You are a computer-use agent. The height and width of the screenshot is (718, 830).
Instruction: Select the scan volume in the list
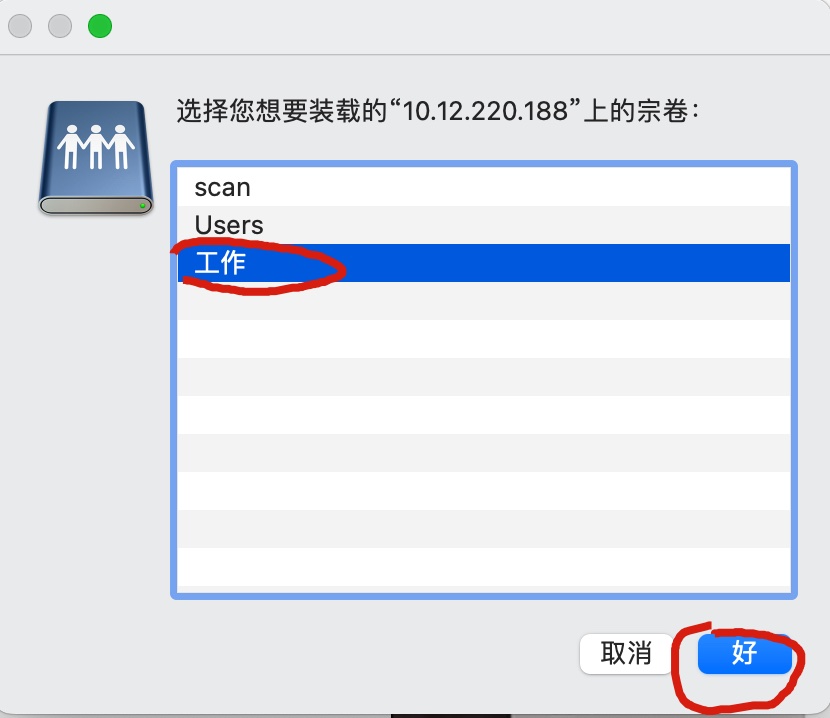tap(483, 187)
